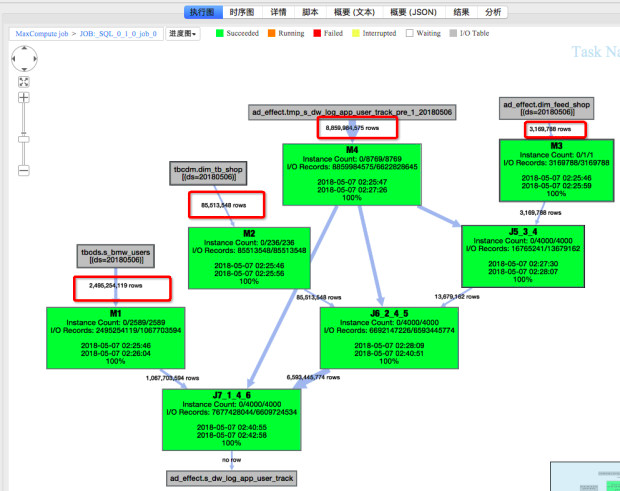
Task: Pan the graph down with the navigation wheel
Action: [x=24, y=69]
